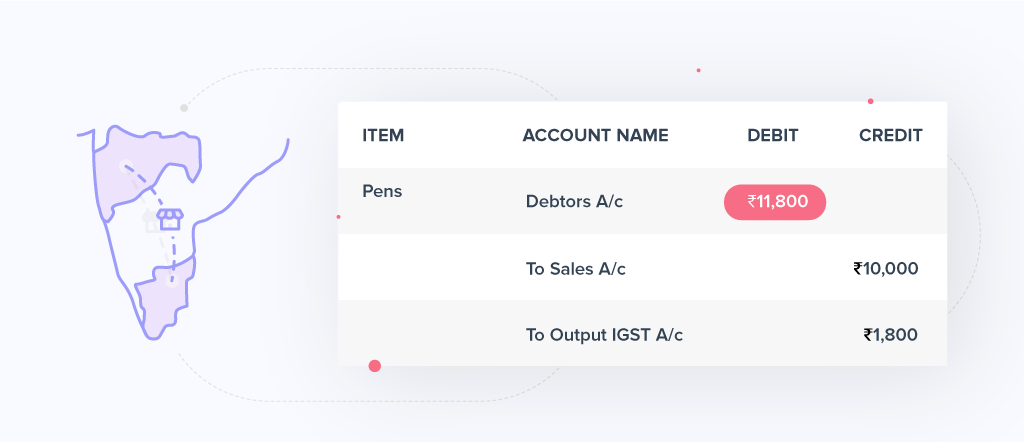Click the ₹1,800 credit amount
The height and width of the screenshot is (442, 1024).
890,335
